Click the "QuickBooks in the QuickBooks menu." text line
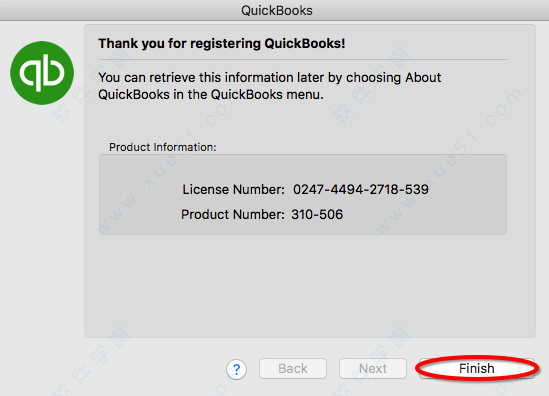 (x=211, y=95)
